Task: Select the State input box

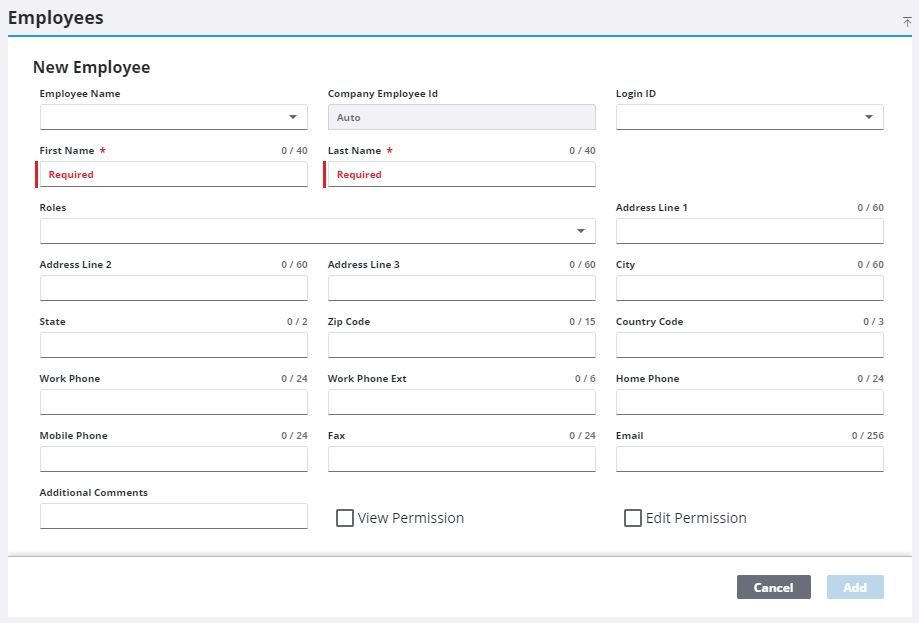Action: tap(173, 345)
